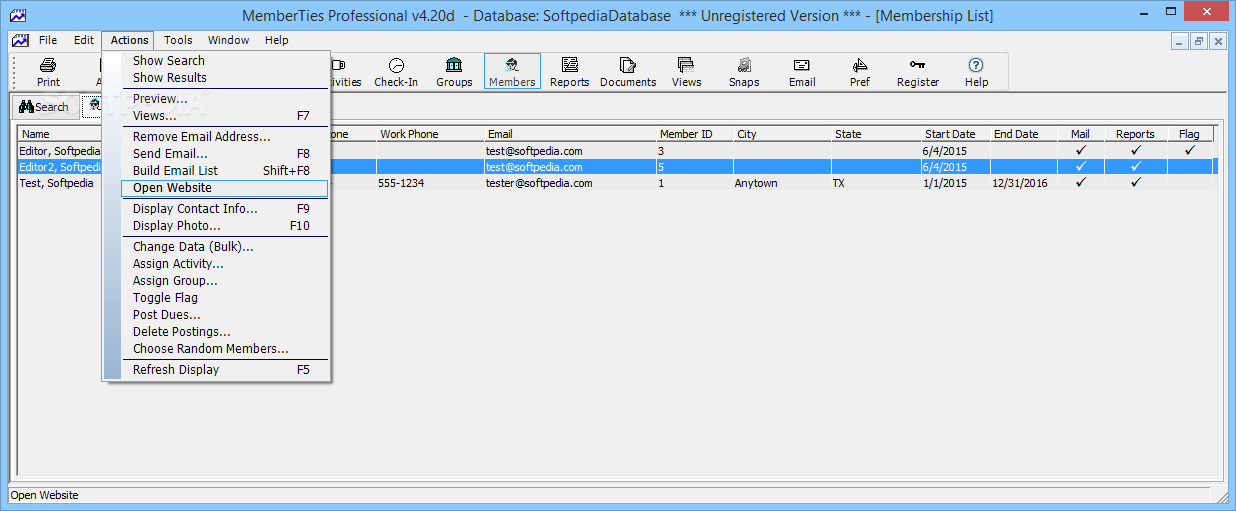Viewport: 1236px width, 511px height.
Task: Select Delete Postings... menu entry
Action: (x=225, y=332)
